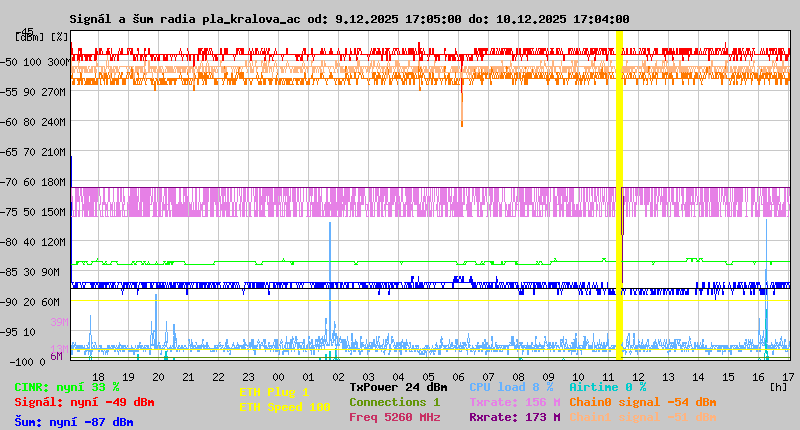
Task: Click the y-axis label '-85 30 90M'
Action: coord(30,272)
